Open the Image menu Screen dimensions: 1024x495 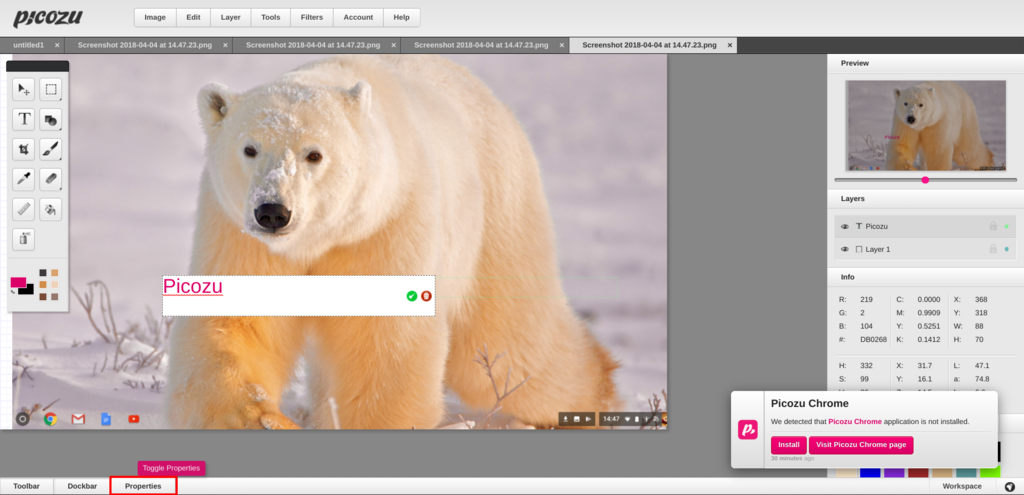point(155,18)
